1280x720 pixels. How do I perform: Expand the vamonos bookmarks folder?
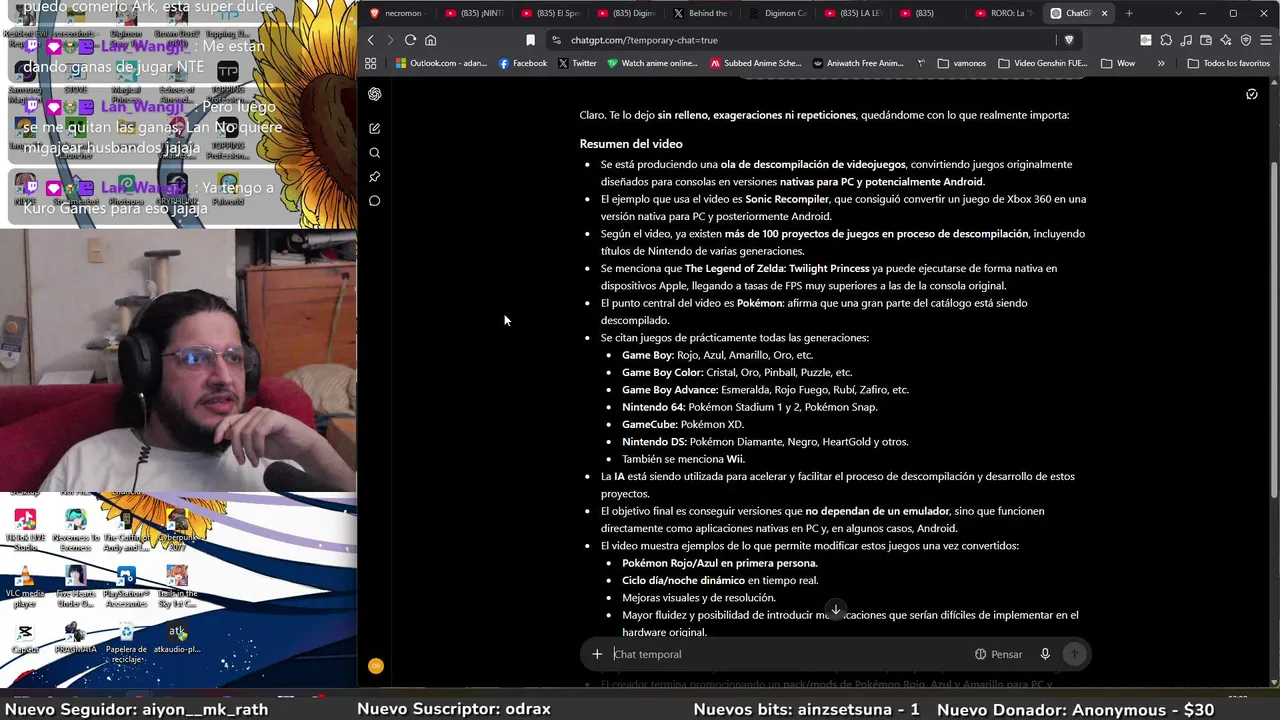[x=962, y=63]
